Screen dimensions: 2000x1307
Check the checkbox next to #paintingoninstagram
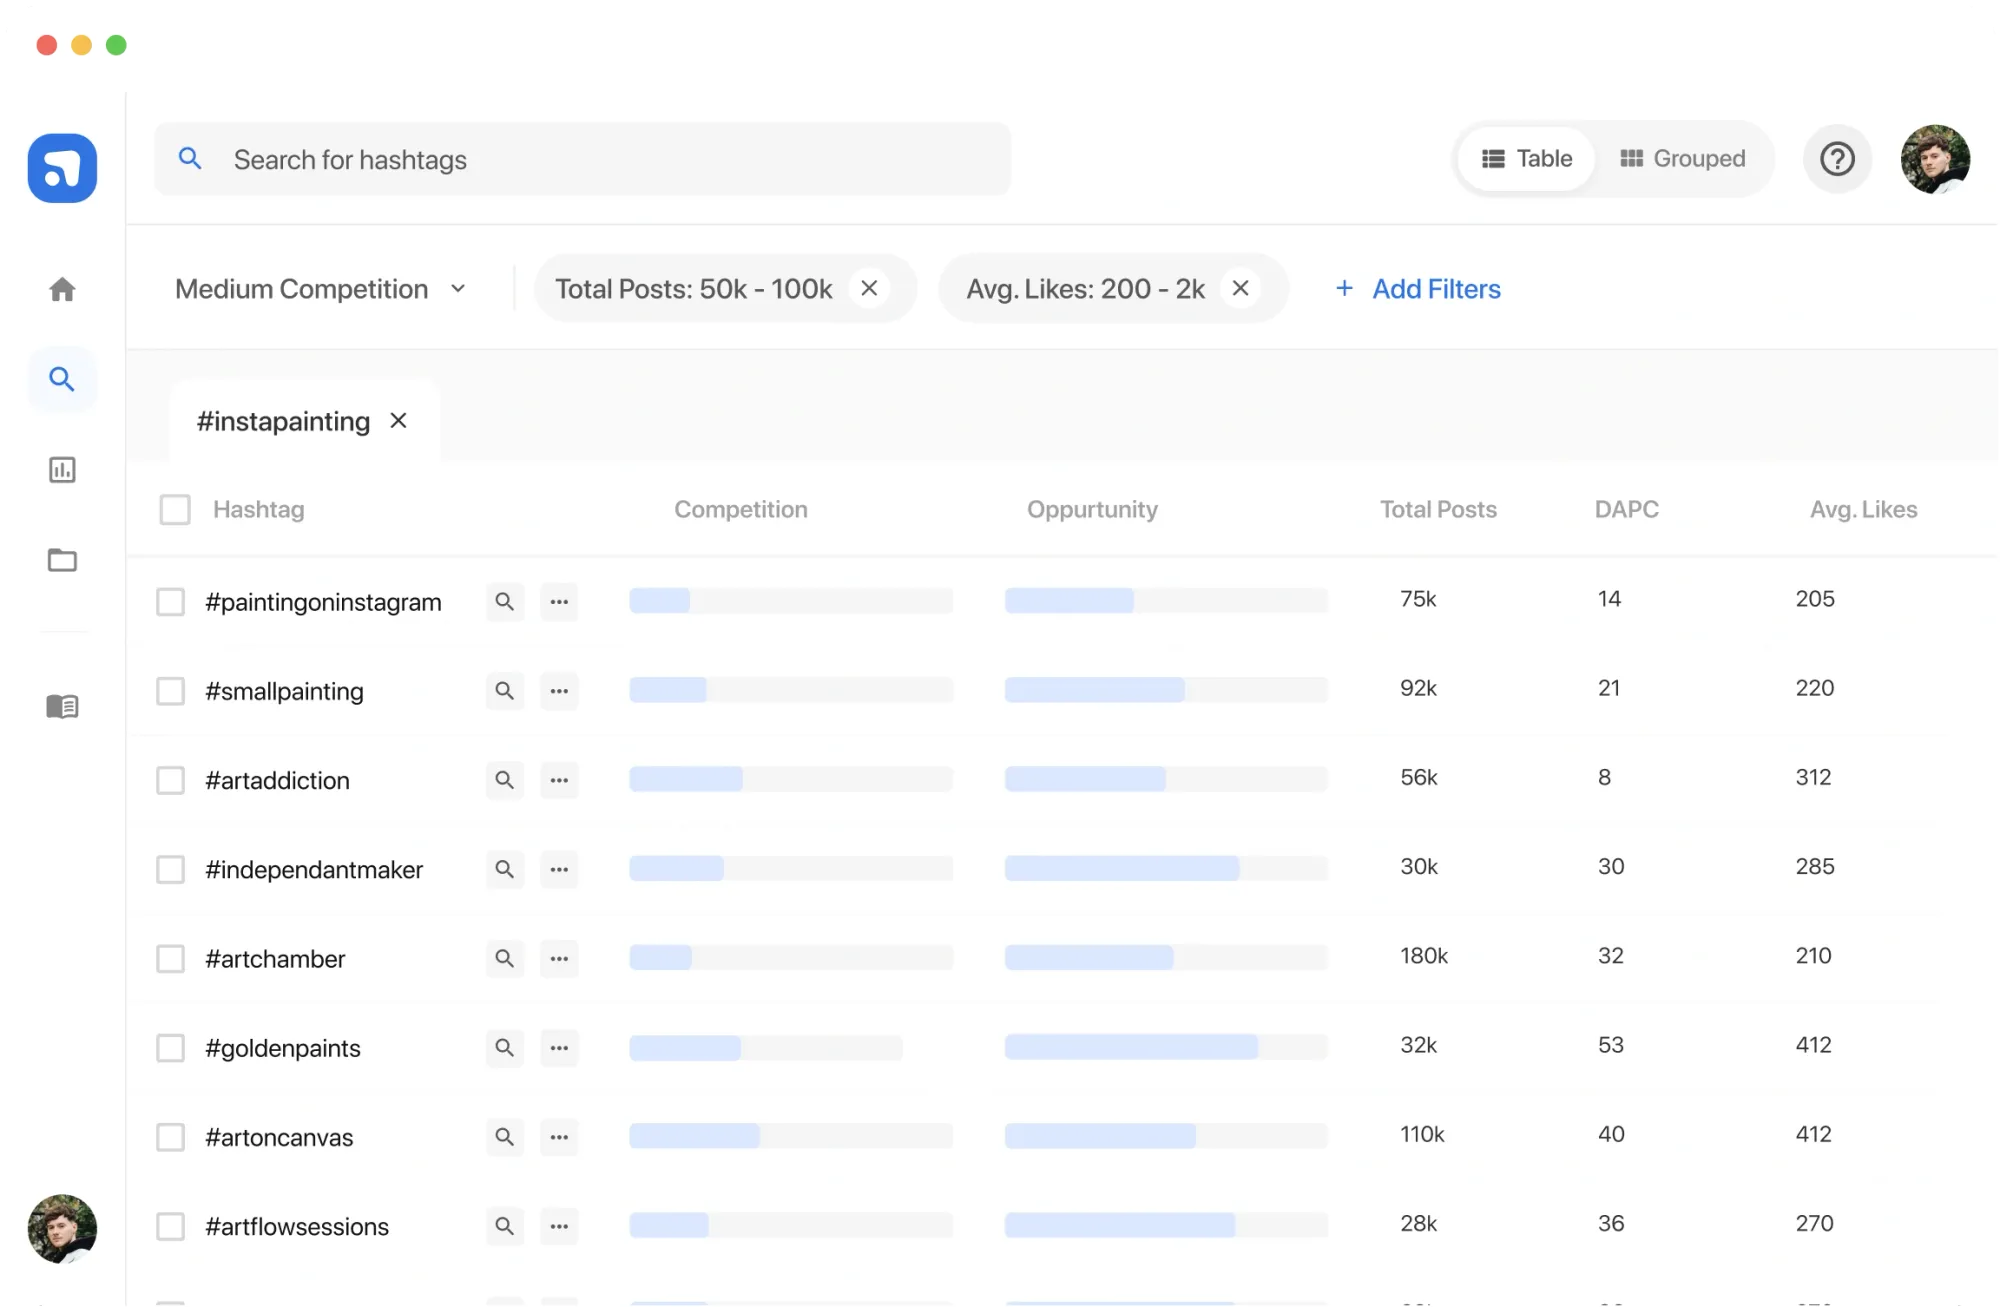tap(171, 601)
